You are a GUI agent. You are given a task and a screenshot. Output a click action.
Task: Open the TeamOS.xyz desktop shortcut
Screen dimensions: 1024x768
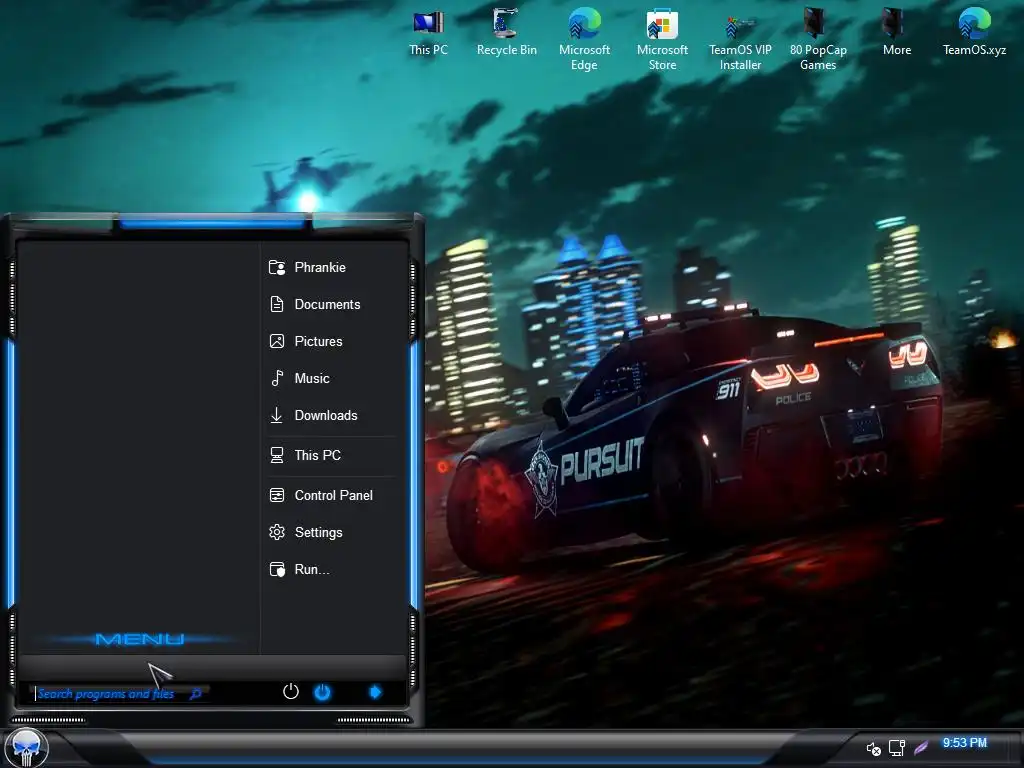pyautogui.click(x=974, y=32)
